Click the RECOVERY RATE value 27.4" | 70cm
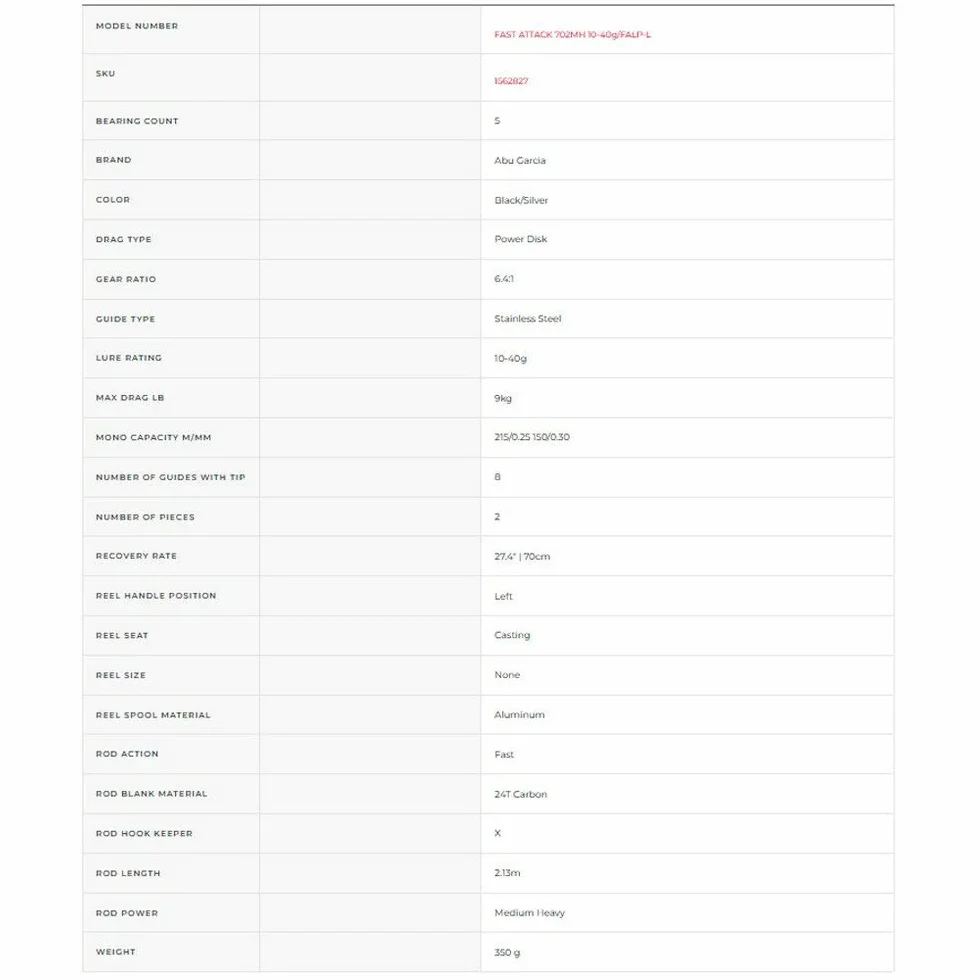 point(522,556)
